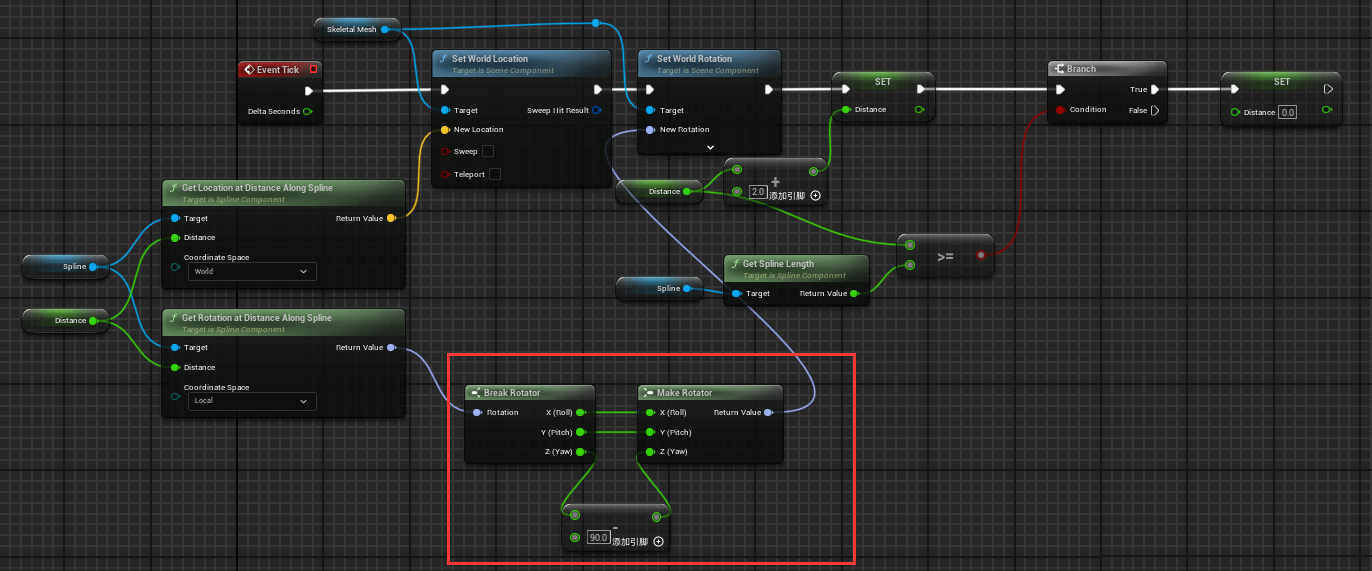
Task: Click the False execution pin on Branch
Action: pyautogui.click(x=1155, y=110)
